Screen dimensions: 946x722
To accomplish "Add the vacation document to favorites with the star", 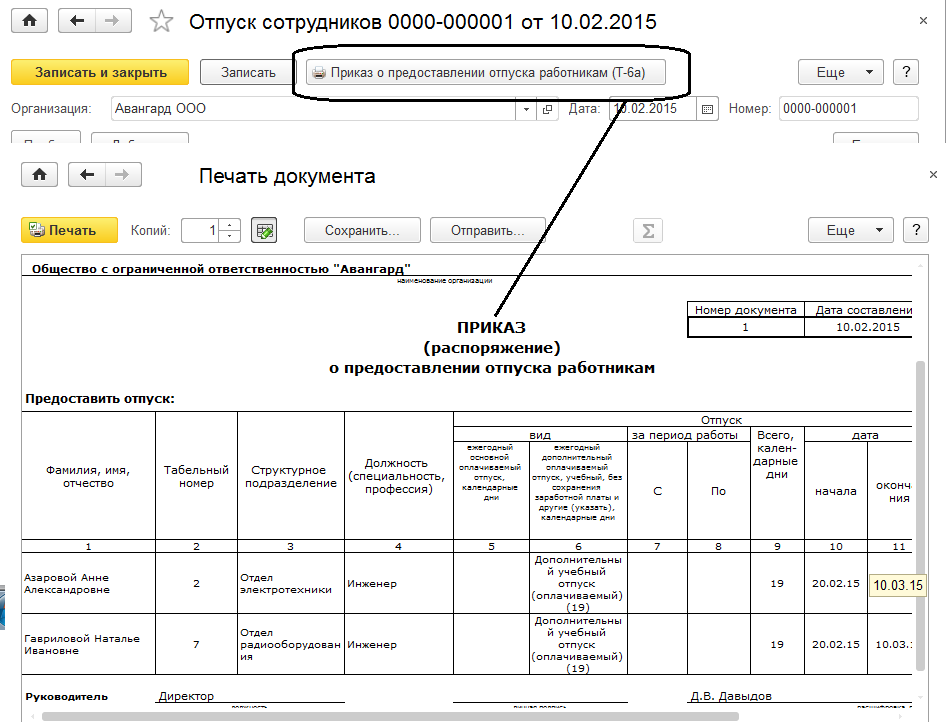I will 161,22.
